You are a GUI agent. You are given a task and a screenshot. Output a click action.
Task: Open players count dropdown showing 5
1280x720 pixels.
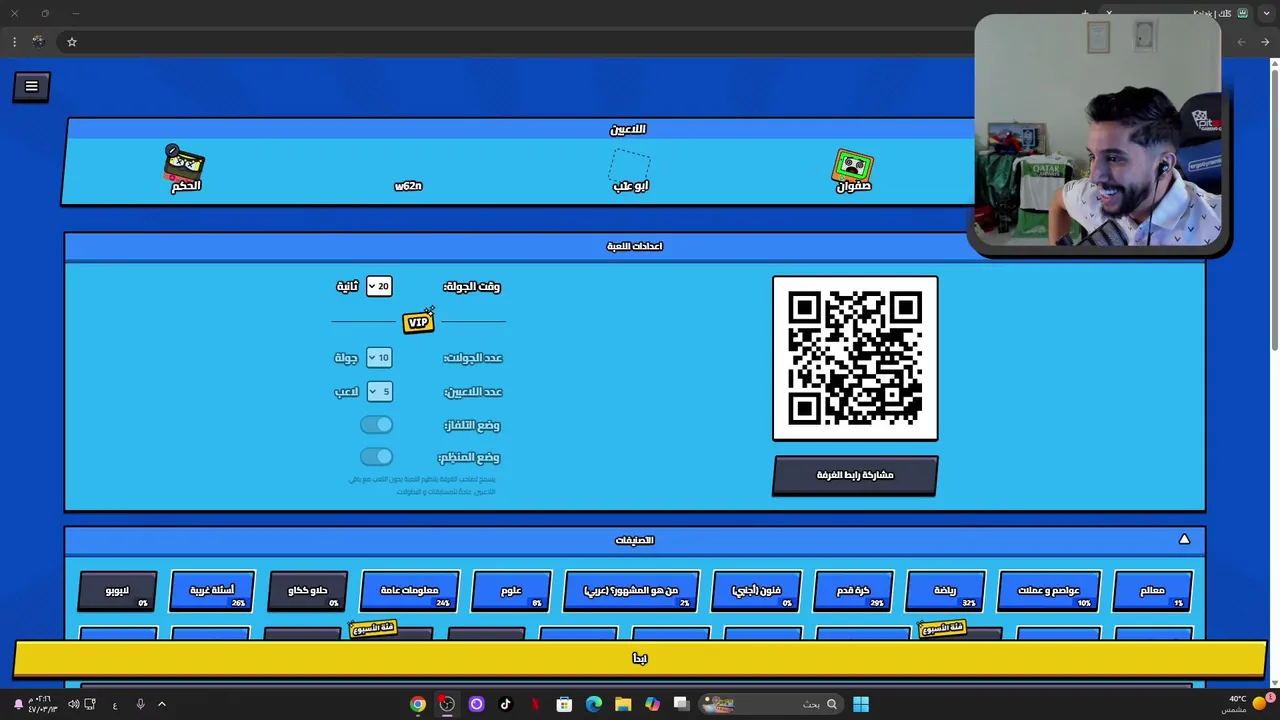pos(378,391)
